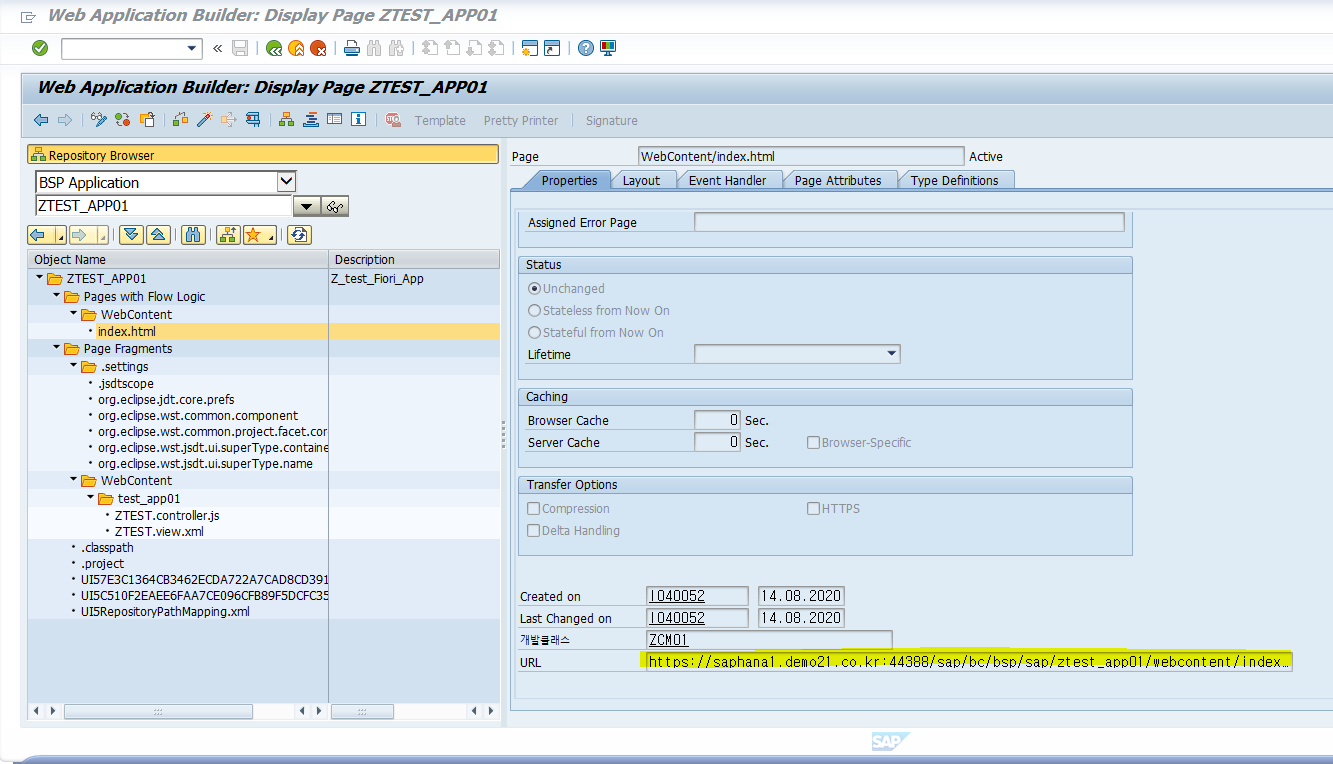Screen dimensions: 1333x764
Task: Collapse the Pages with Flow Logic folder
Action: [x=57, y=296]
